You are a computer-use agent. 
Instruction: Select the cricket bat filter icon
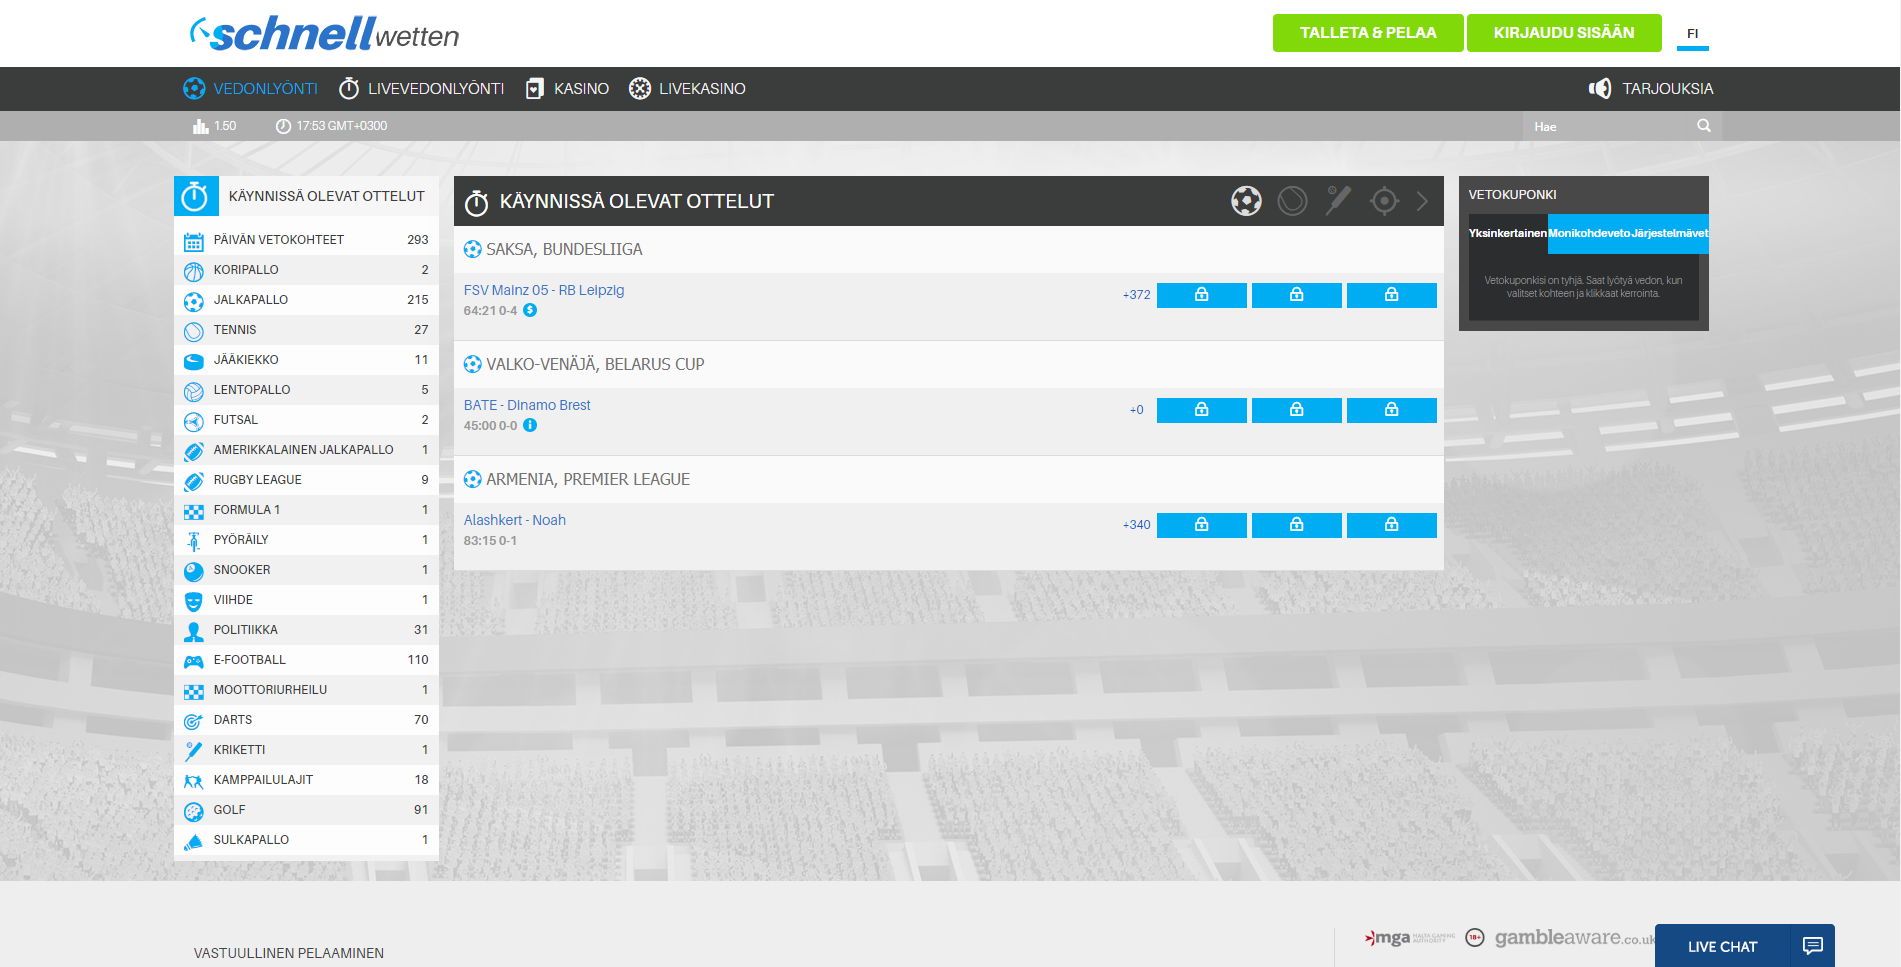(x=1338, y=201)
